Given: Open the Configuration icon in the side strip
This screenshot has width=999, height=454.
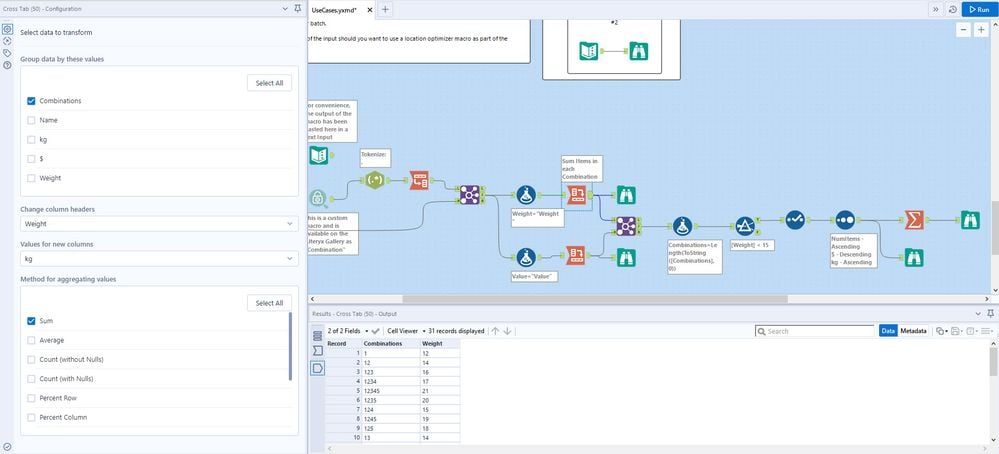Looking at the screenshot, I should (7, 29).
